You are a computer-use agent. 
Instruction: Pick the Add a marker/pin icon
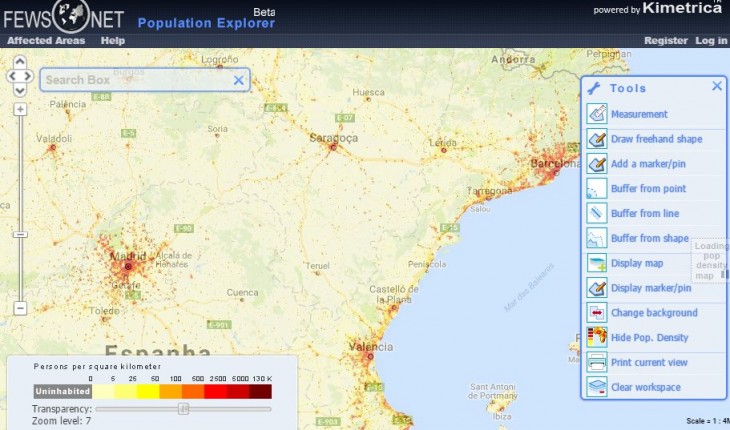pyautogui.click(x=597, y=164)
